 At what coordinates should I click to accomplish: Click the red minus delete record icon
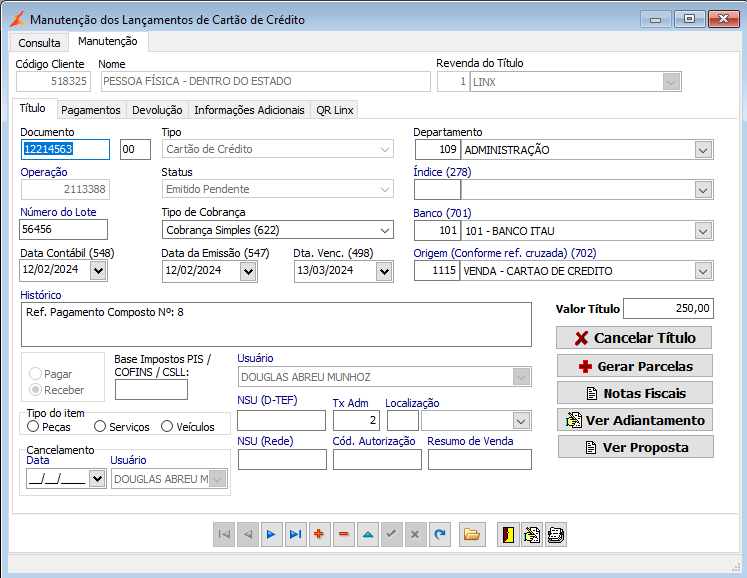pos(344,535)
